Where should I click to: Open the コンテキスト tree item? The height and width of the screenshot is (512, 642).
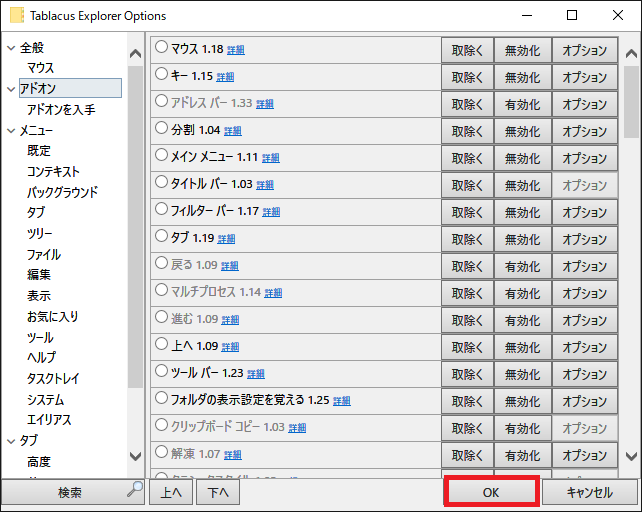click(53, 172)
